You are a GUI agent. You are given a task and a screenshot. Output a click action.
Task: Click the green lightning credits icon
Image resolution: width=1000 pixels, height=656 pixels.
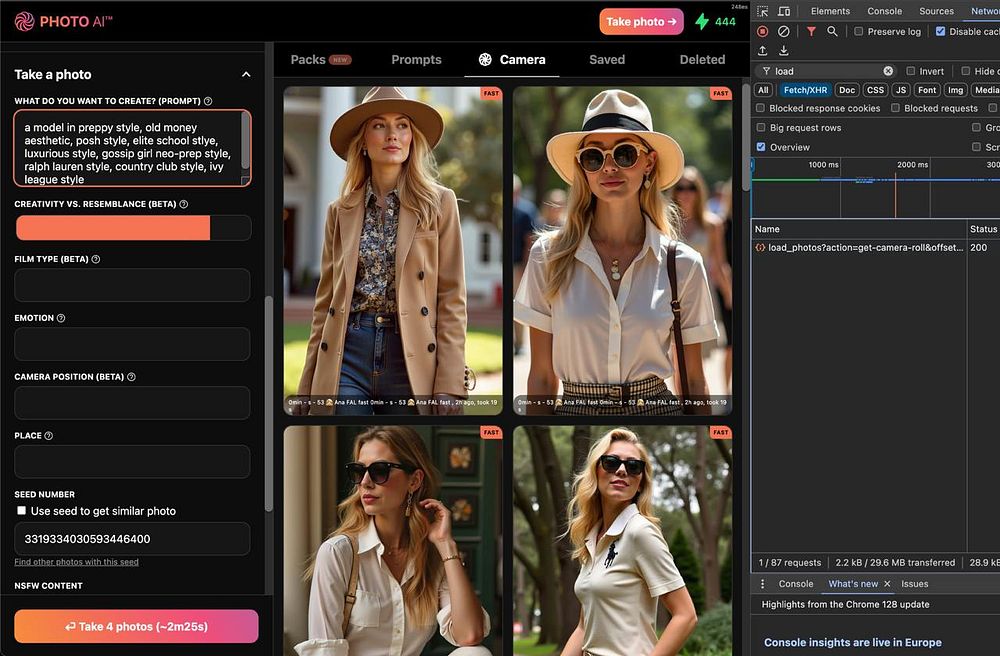coord(702,21)
